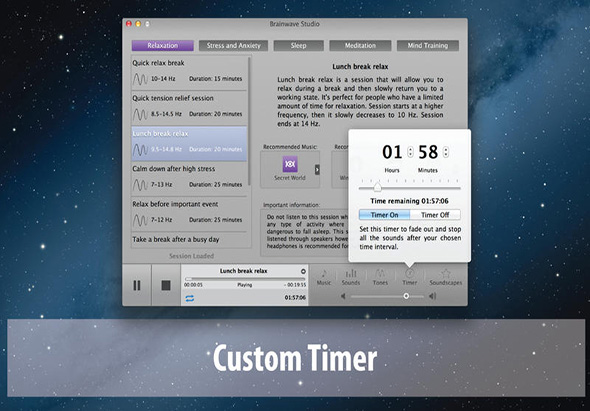590x411 pixels.
Task: Click the 8.5-14.5 Hz frequency text
Action: pos(166,114)
